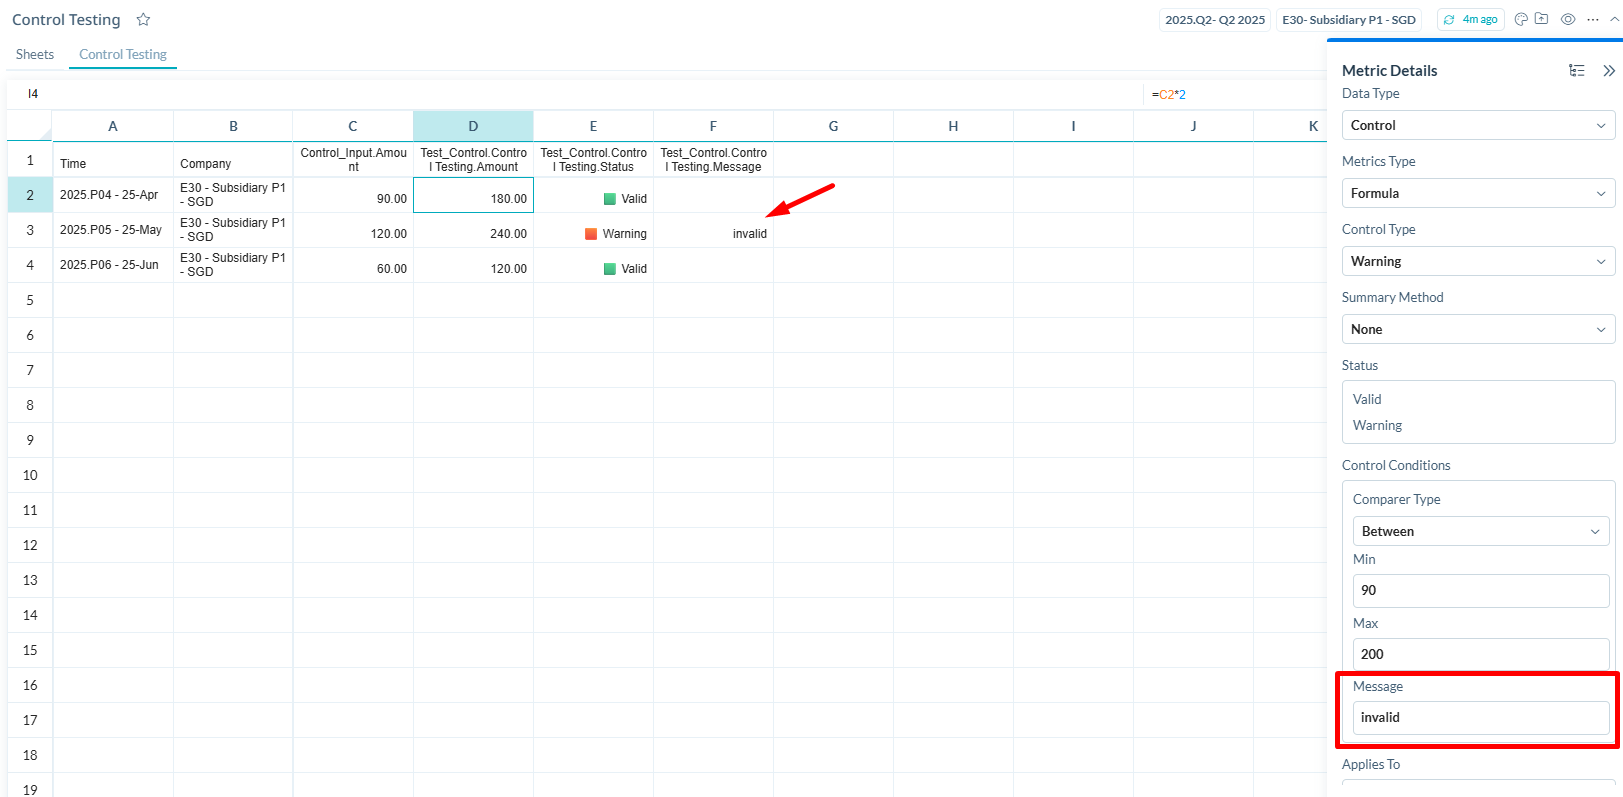Click the E30- Subsidiary P1 - SGD button

point(1349,20)
